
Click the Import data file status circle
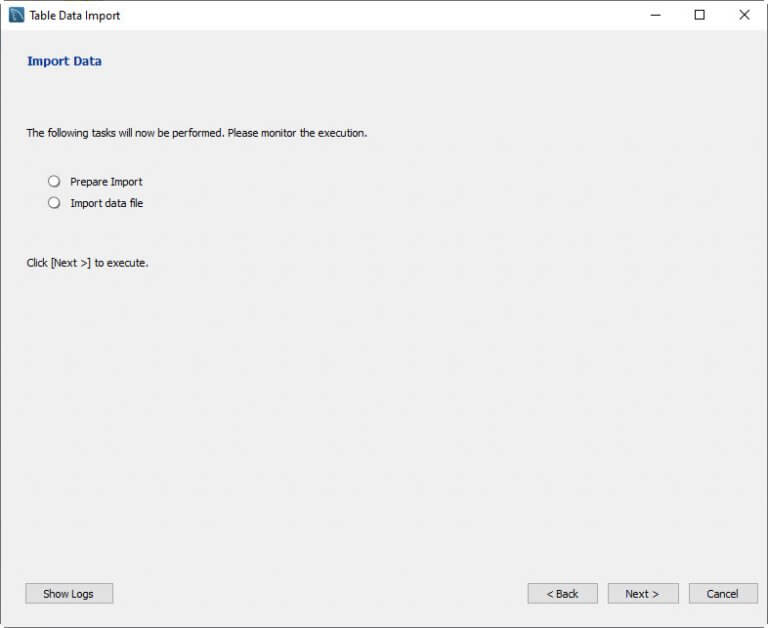pos(54,203)
